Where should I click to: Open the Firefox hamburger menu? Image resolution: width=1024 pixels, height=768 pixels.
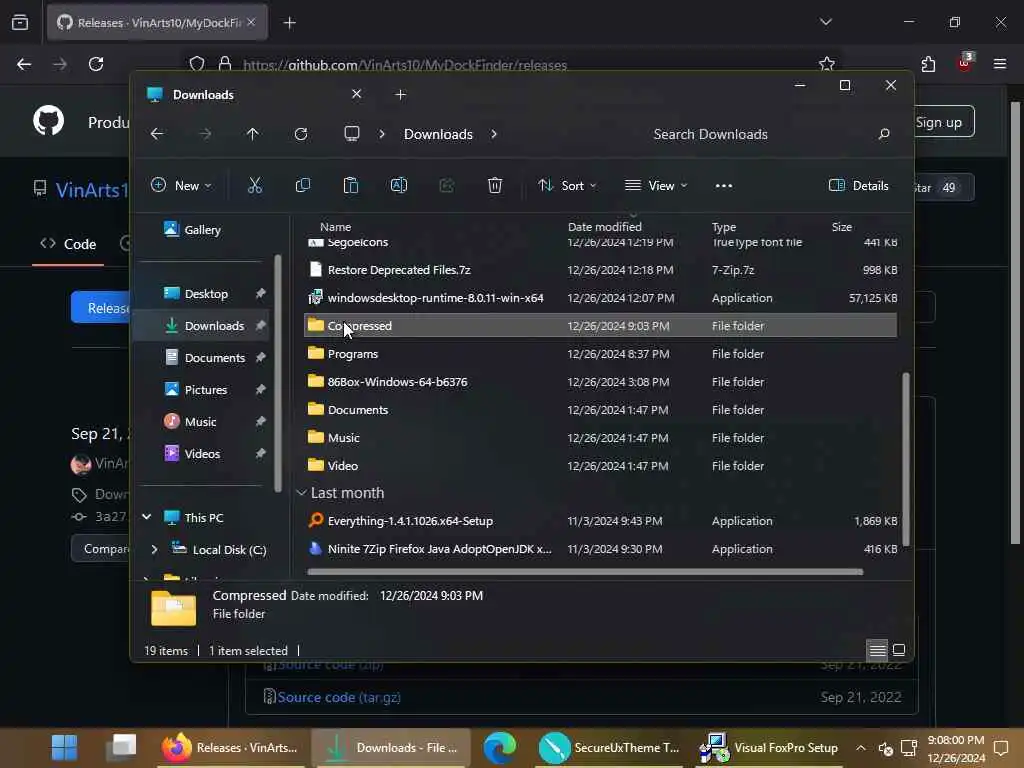click(1000, 64)
